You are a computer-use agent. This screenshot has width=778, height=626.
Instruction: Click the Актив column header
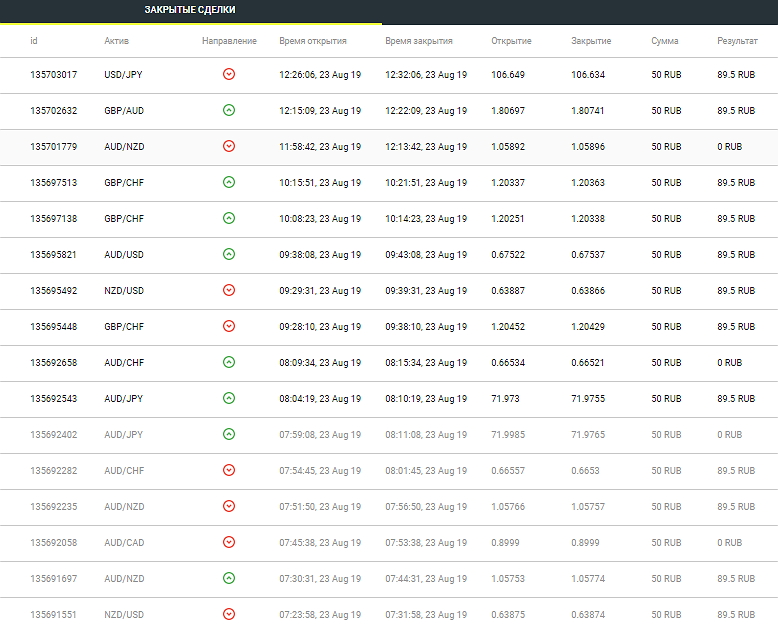point(117,41)
